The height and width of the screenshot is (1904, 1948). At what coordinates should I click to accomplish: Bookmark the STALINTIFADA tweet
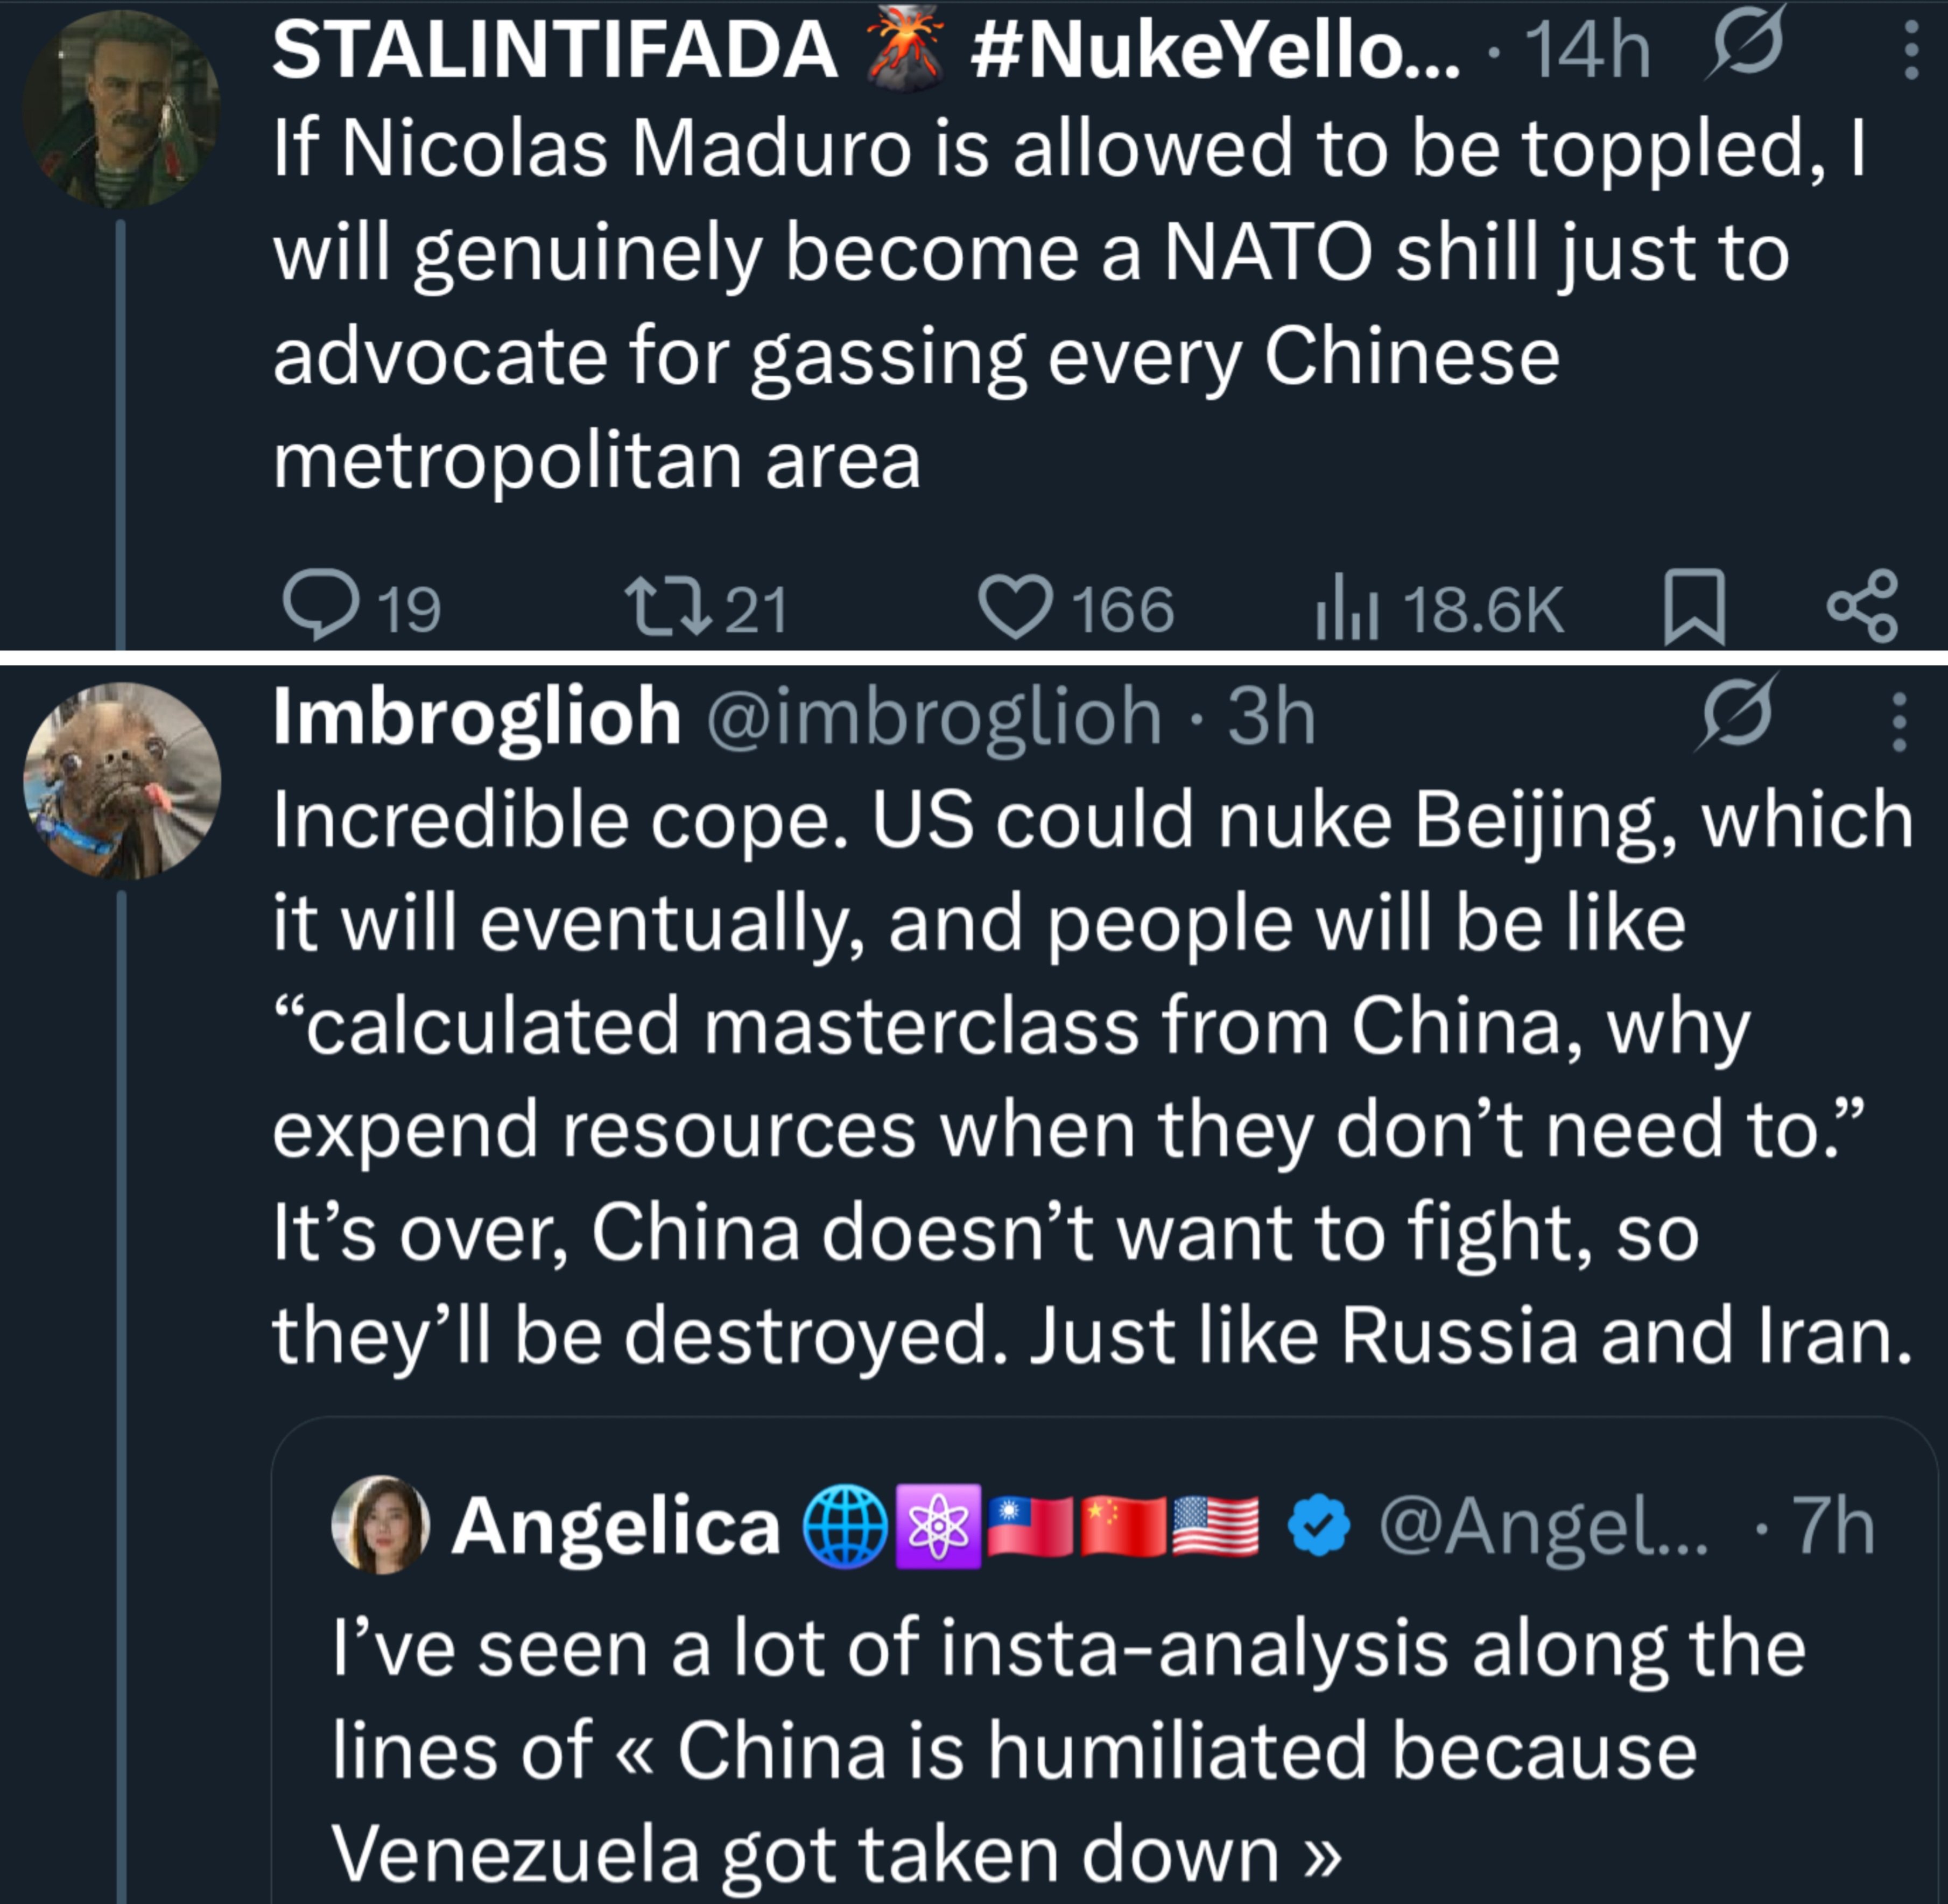point(1693,606)
